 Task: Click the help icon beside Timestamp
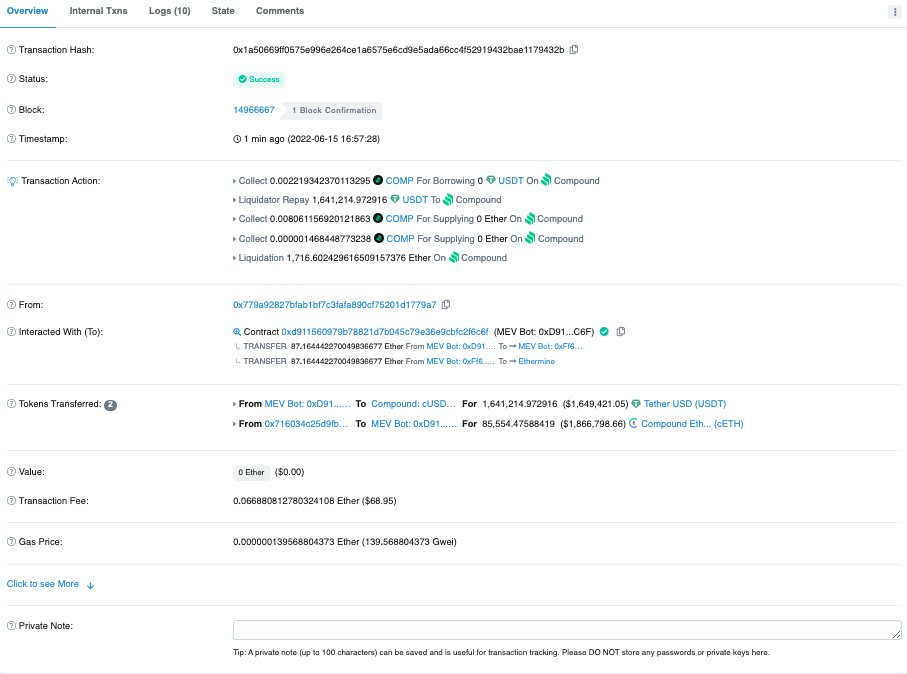[x=11, y=139]
